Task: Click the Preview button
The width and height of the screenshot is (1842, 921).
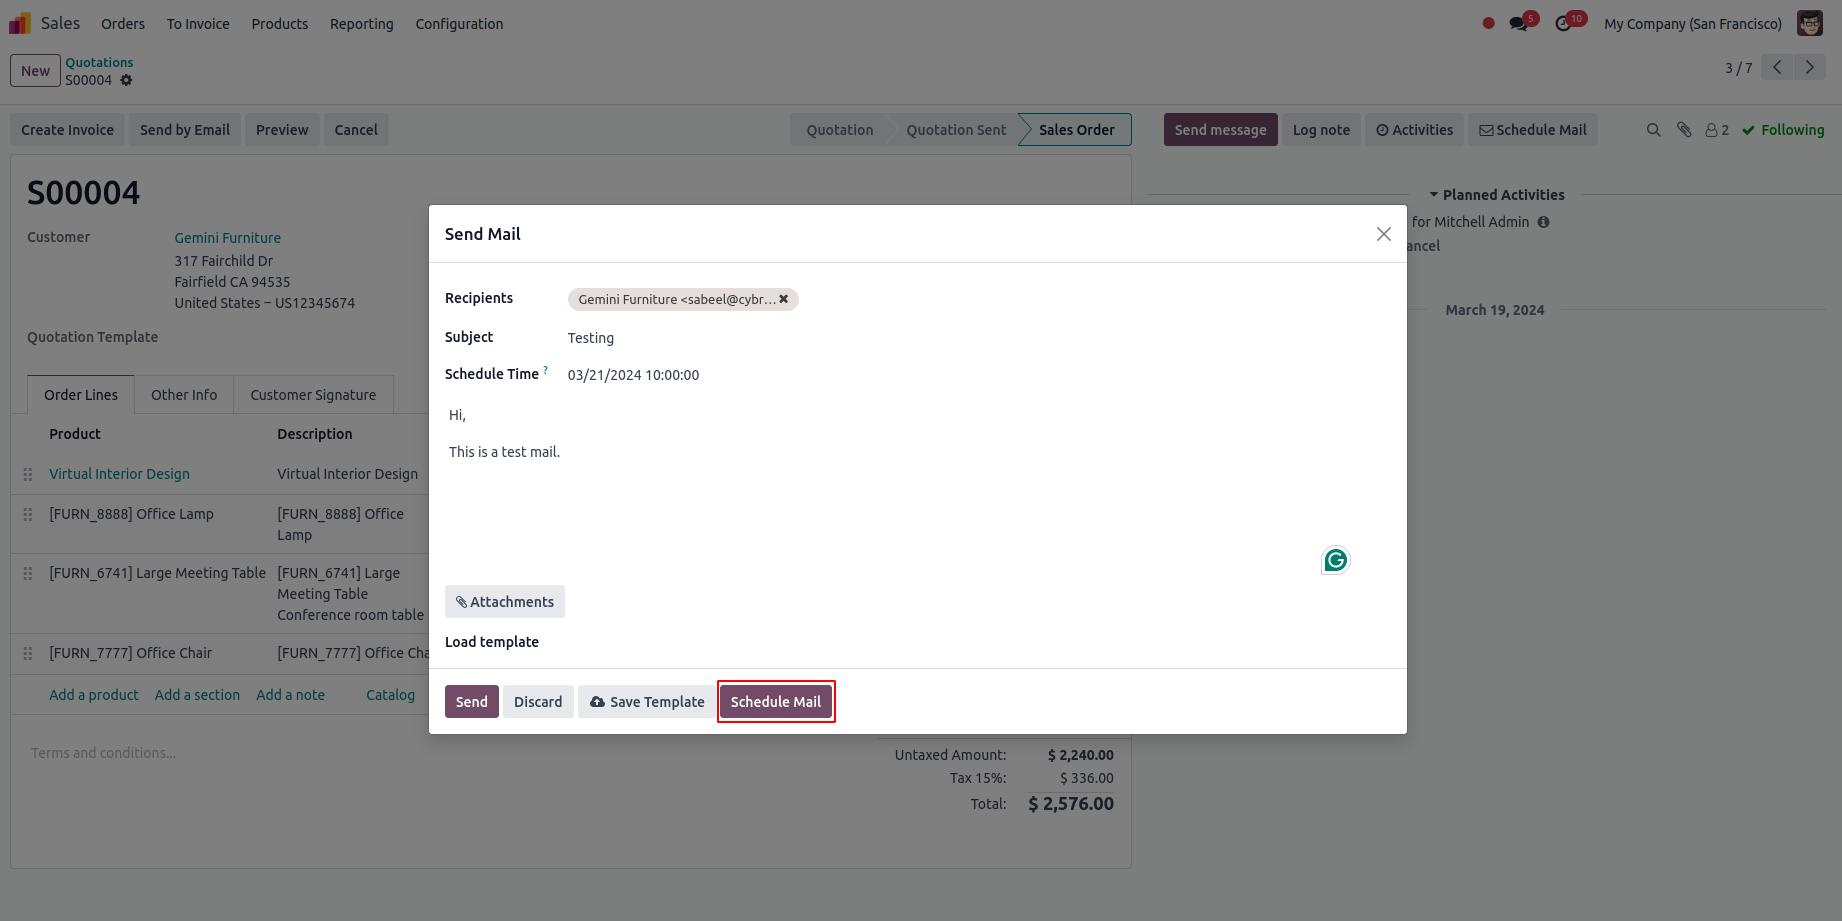Action: click(282, 130)
